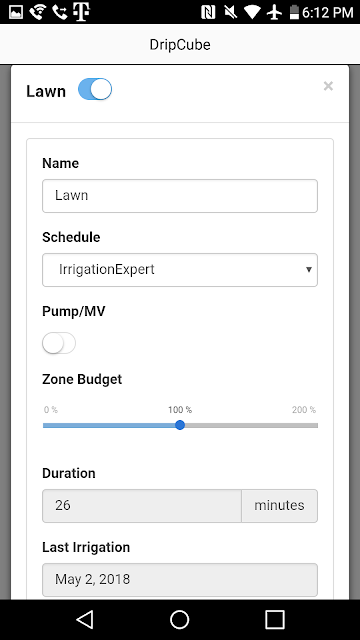Tap the airplane mode status icon
This screenshot has height=640, width=360.
pyautogui.click(x=275, y=12)
